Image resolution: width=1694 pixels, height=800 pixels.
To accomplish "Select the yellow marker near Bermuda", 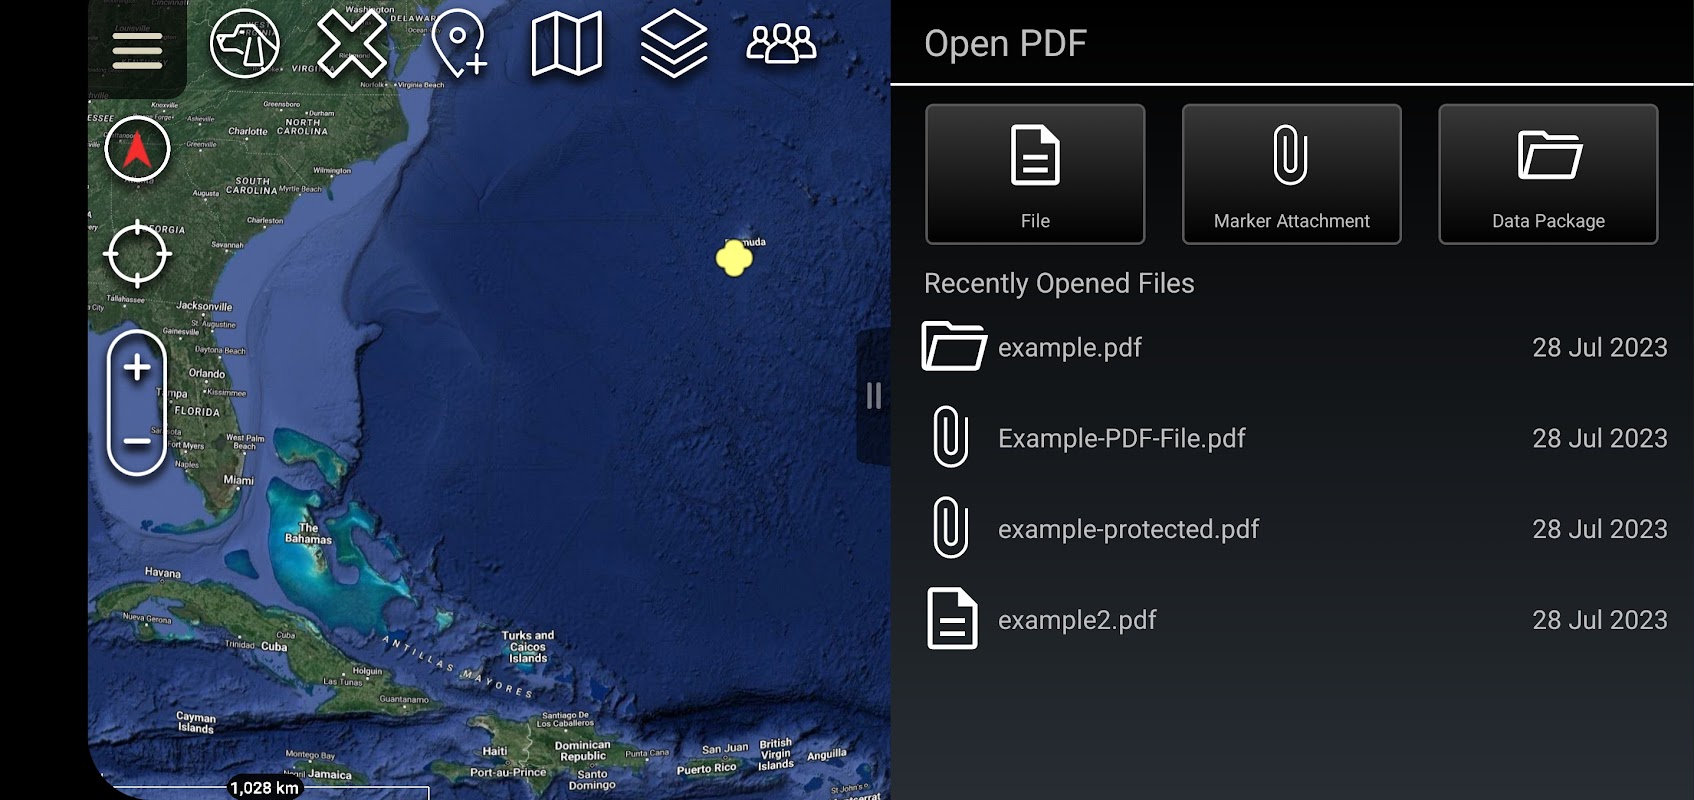I will pos(734,258).
